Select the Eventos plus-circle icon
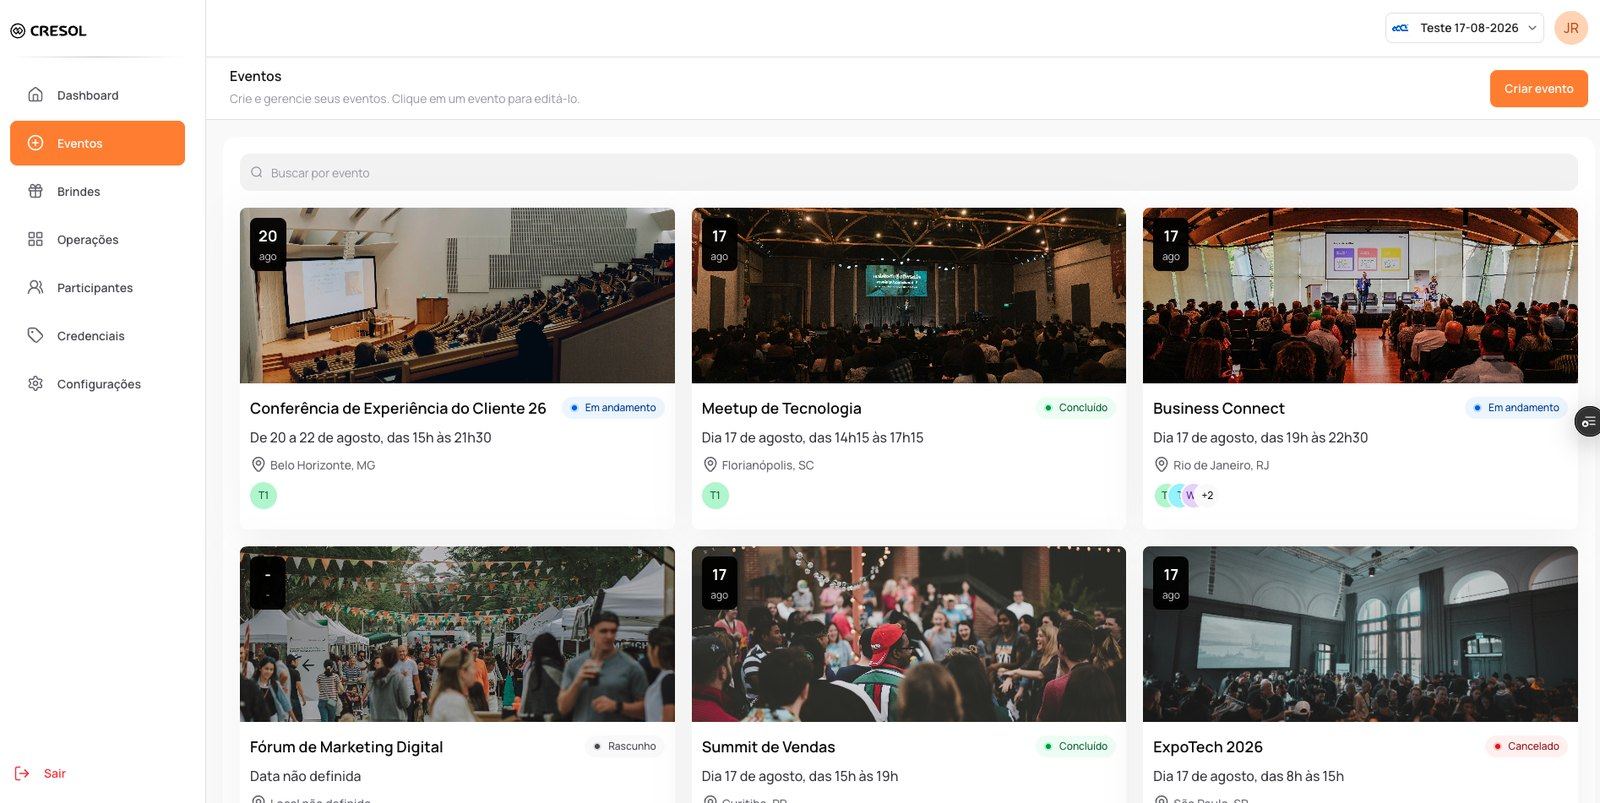This screenshot has height=803, width=1600. [35, 143]
